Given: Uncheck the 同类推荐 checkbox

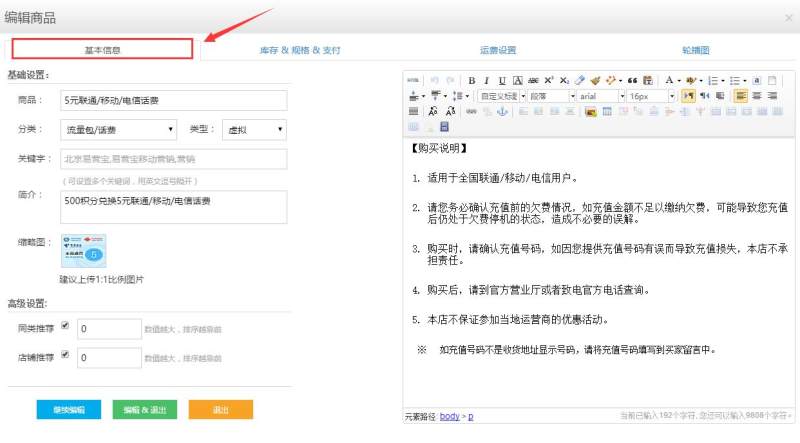Looking at the screenshot, I should (x=65, y=325).
